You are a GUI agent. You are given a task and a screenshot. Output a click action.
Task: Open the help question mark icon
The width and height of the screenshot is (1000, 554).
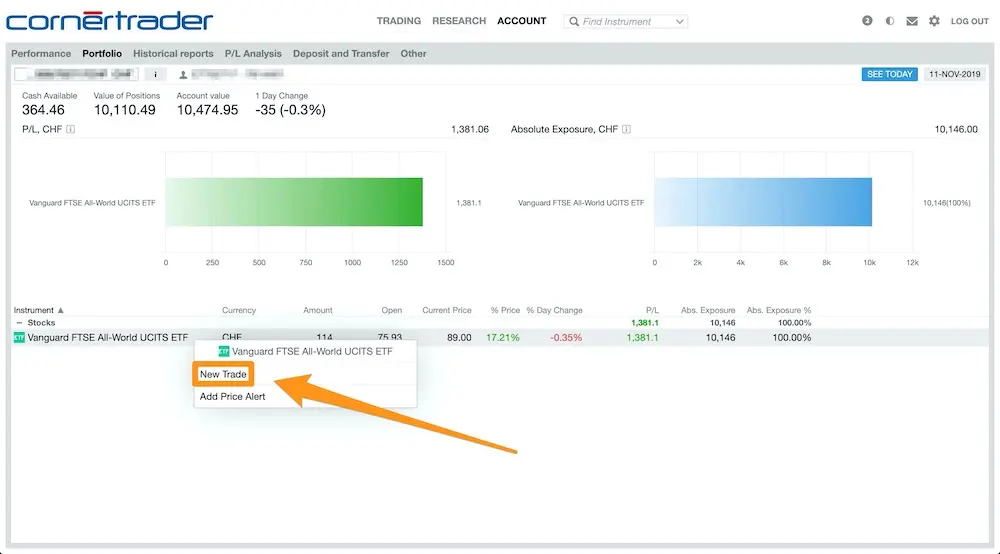867,21
